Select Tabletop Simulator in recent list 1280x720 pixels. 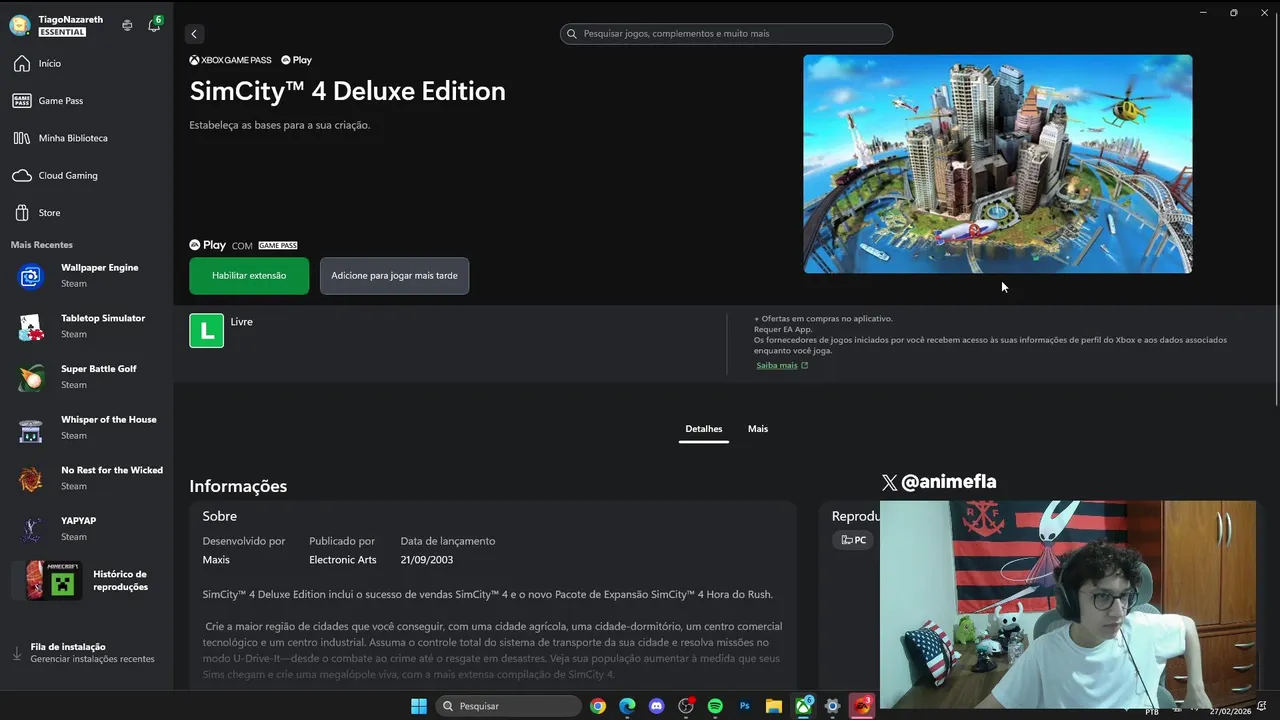tap(86, 326)
